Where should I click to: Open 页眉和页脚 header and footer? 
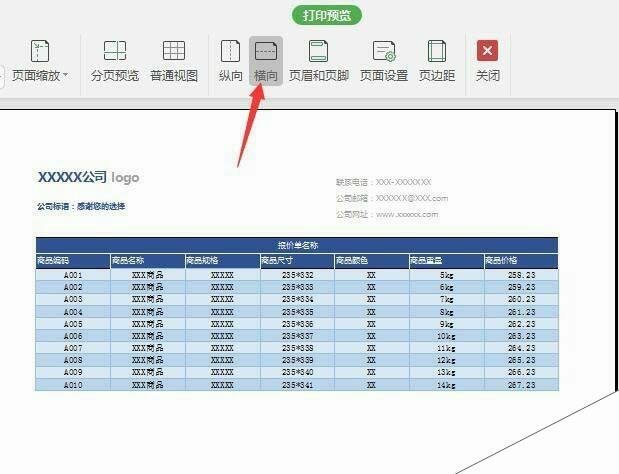[319, 61]
